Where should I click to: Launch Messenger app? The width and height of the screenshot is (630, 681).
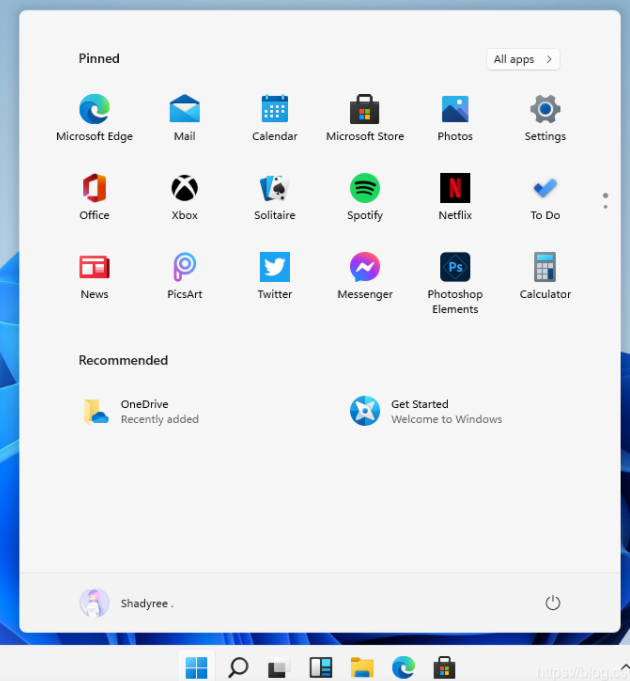pos(365,275)
